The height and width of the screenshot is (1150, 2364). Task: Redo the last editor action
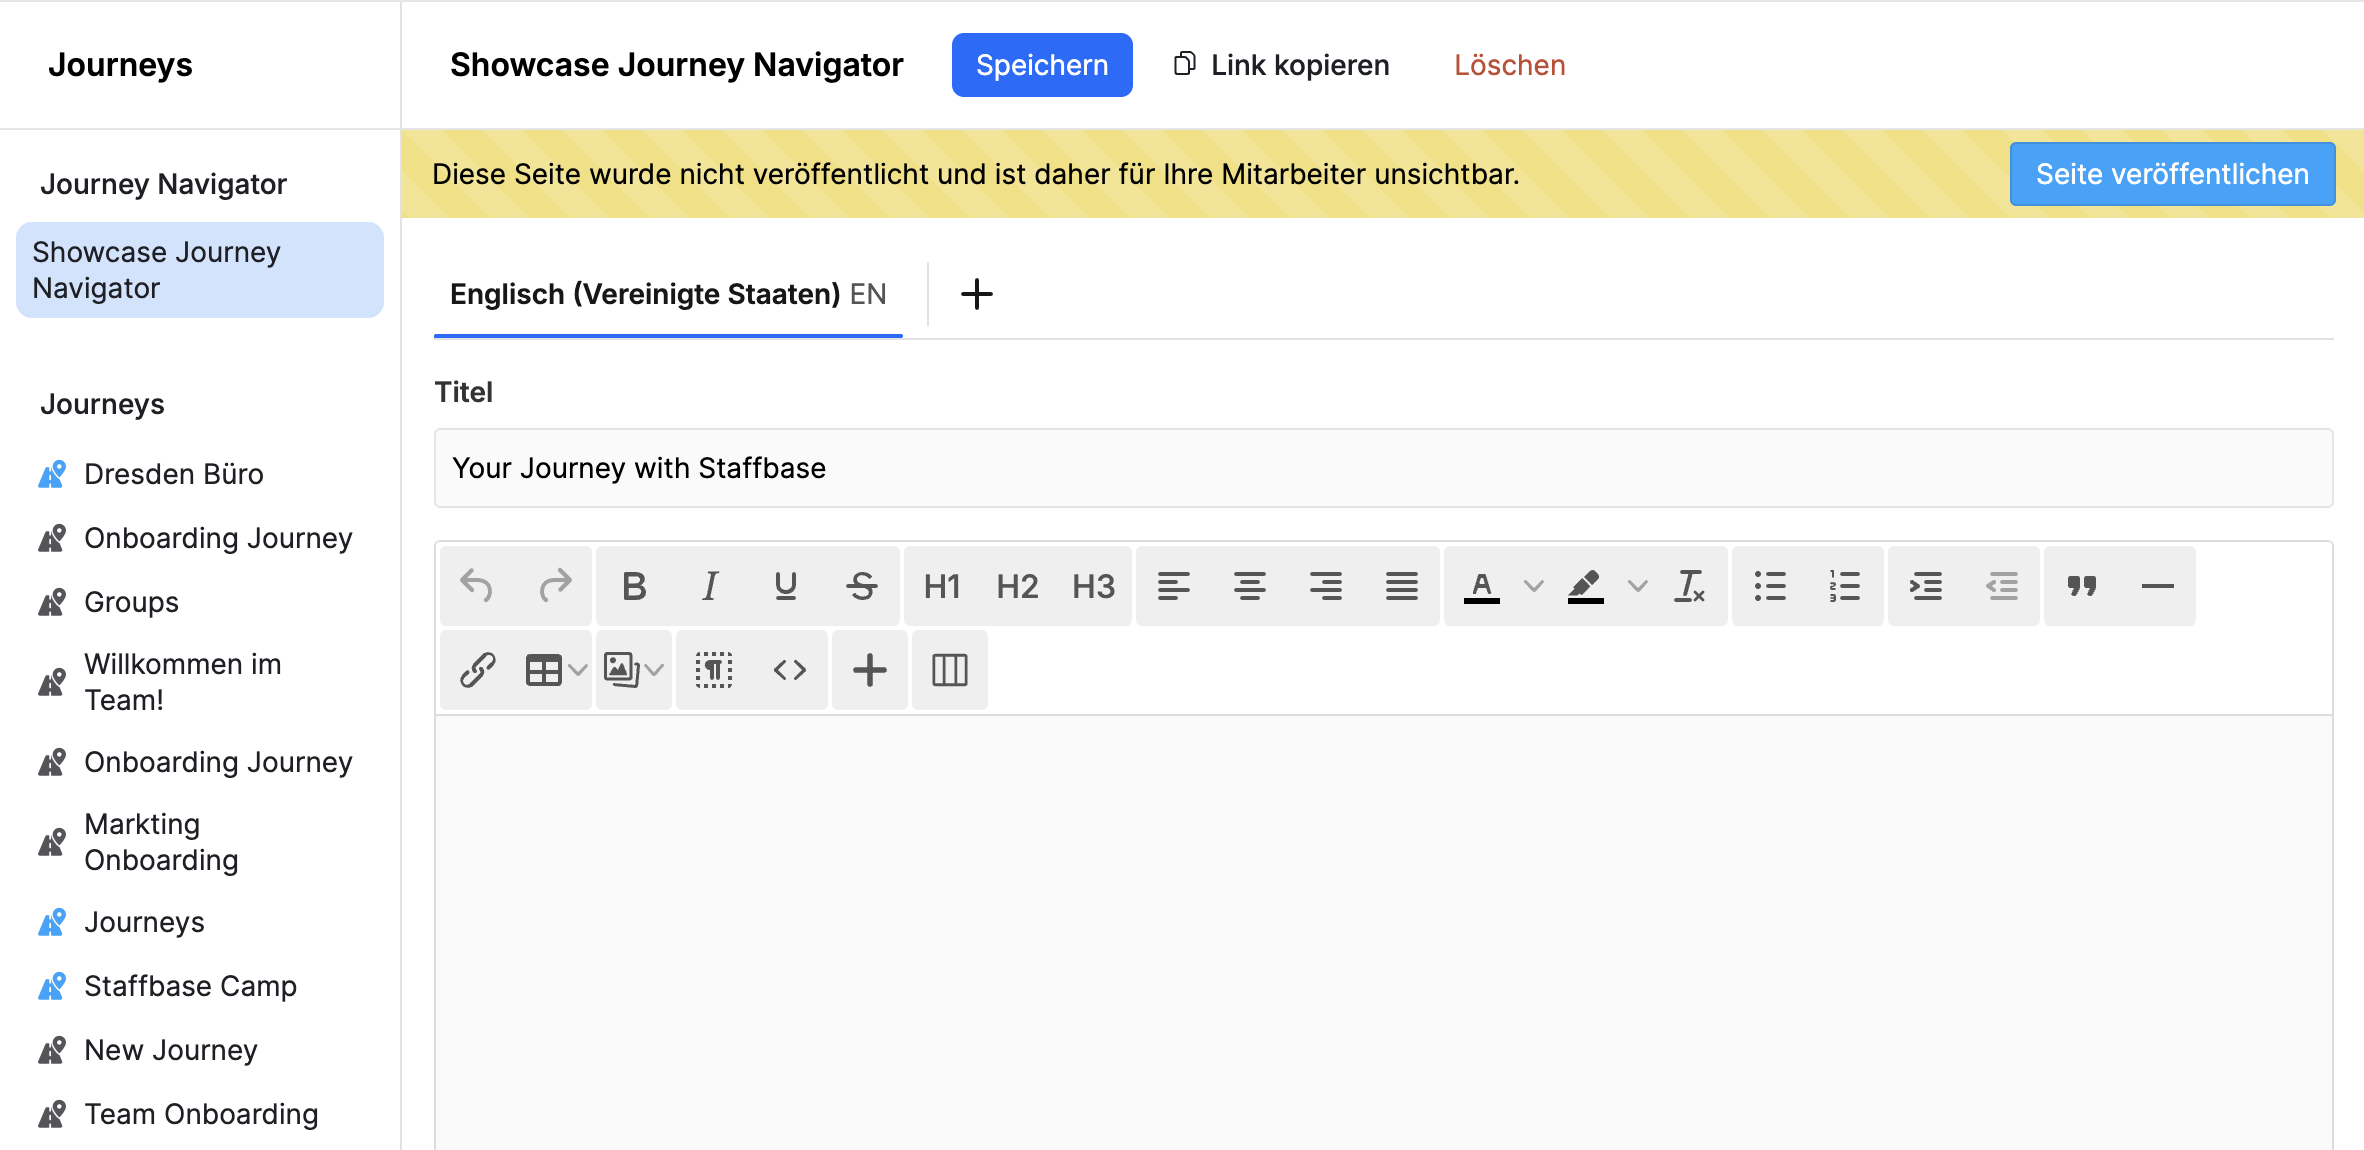555,586
